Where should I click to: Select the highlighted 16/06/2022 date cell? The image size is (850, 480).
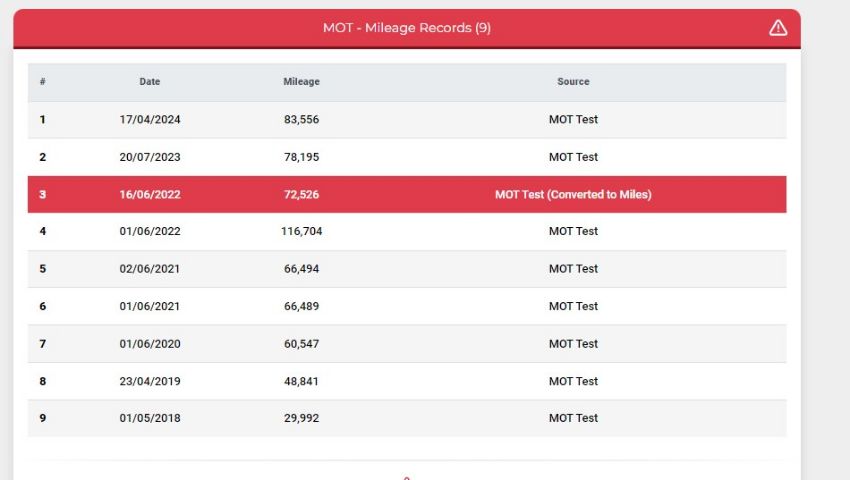click(150, 194)
